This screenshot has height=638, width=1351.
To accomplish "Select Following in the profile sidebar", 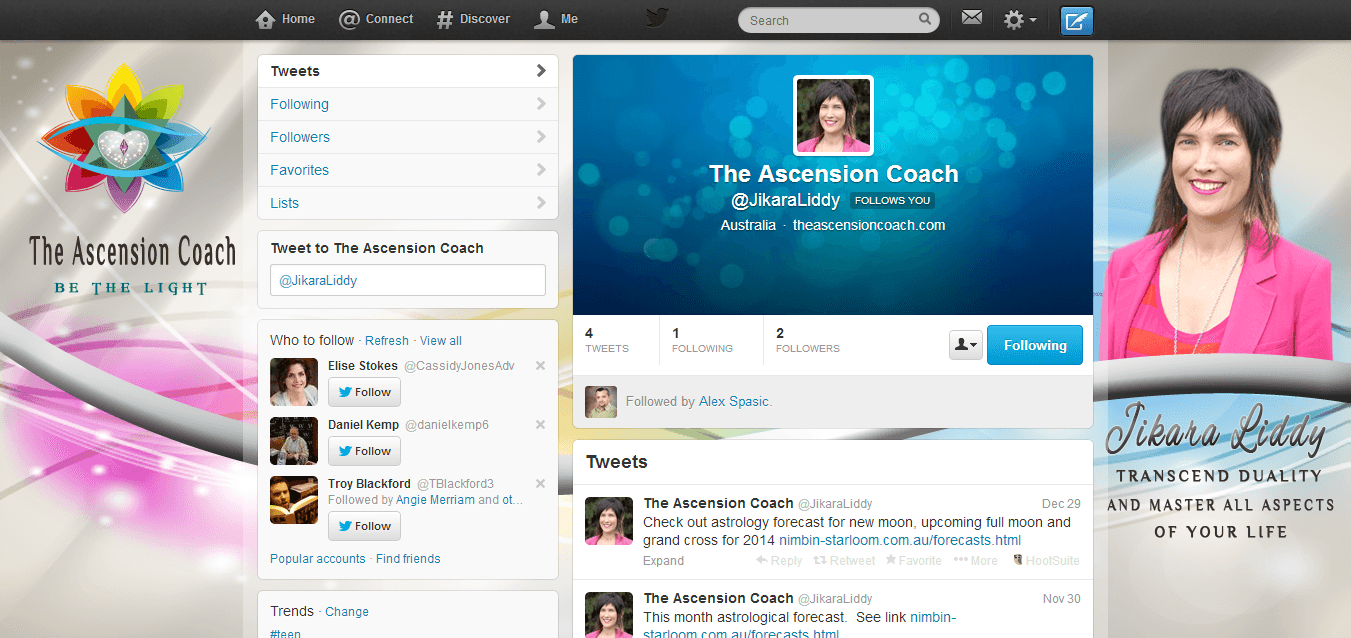I will (408, 104).
